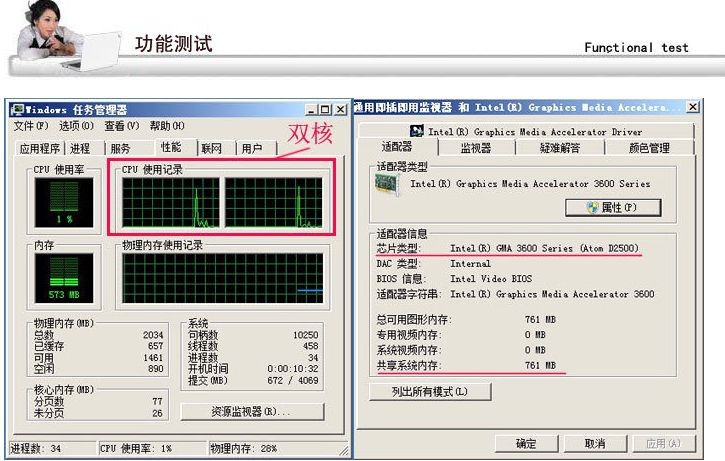Click the first CPU 使用记录 graph
The image size is (725, 461).
171,202
